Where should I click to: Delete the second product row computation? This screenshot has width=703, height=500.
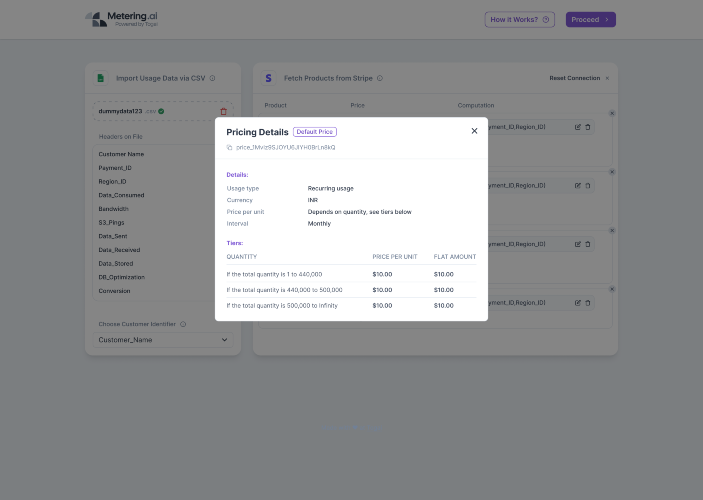coord(588,186)
